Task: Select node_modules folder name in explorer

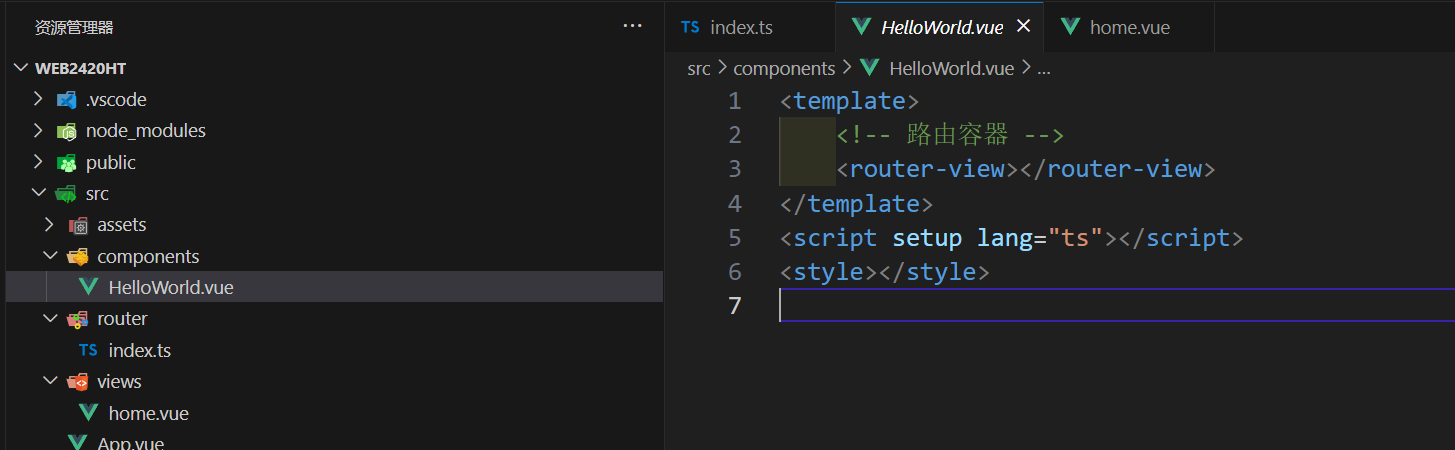Action: (x=146, y=131)
